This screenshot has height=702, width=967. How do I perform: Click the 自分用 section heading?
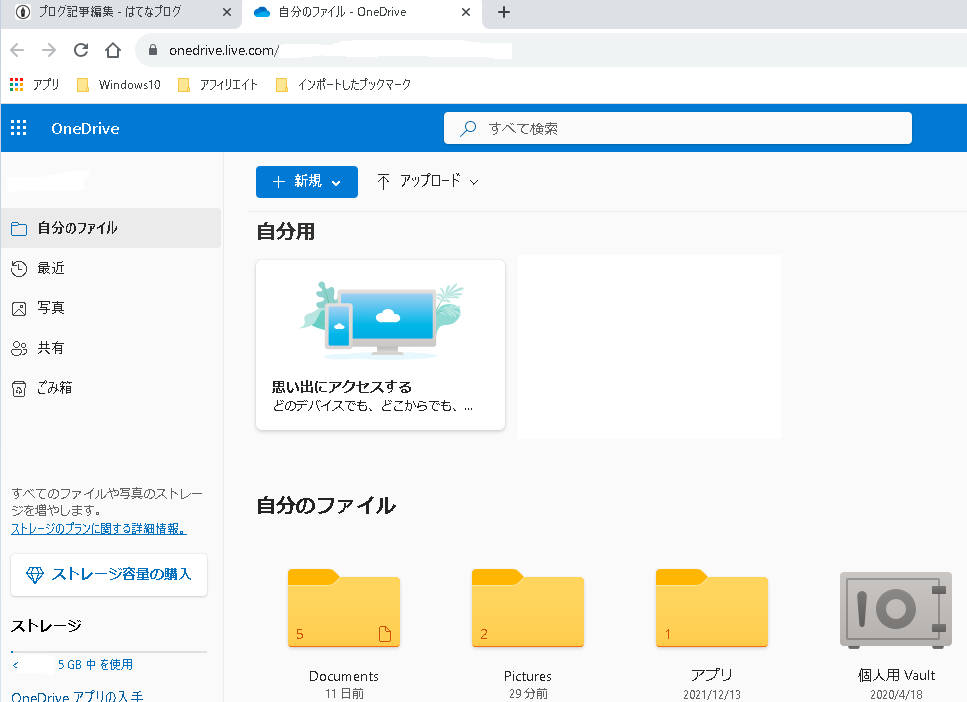286,231
